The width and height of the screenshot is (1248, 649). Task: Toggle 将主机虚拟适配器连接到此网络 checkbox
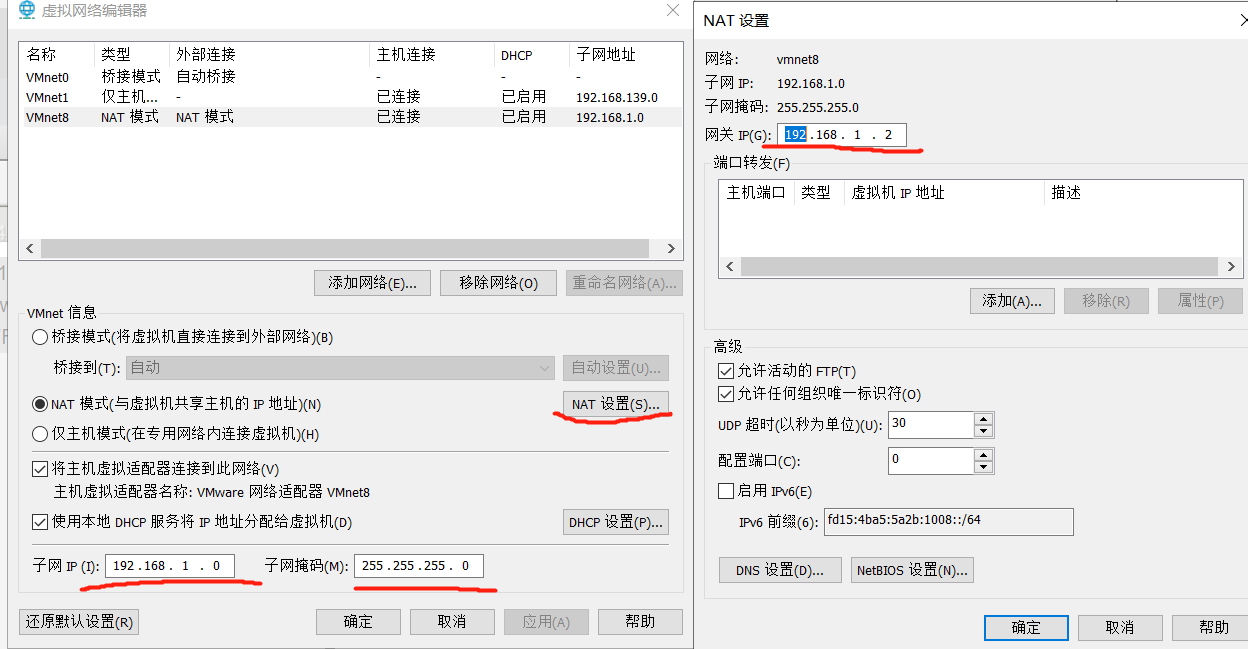point(40,468)
